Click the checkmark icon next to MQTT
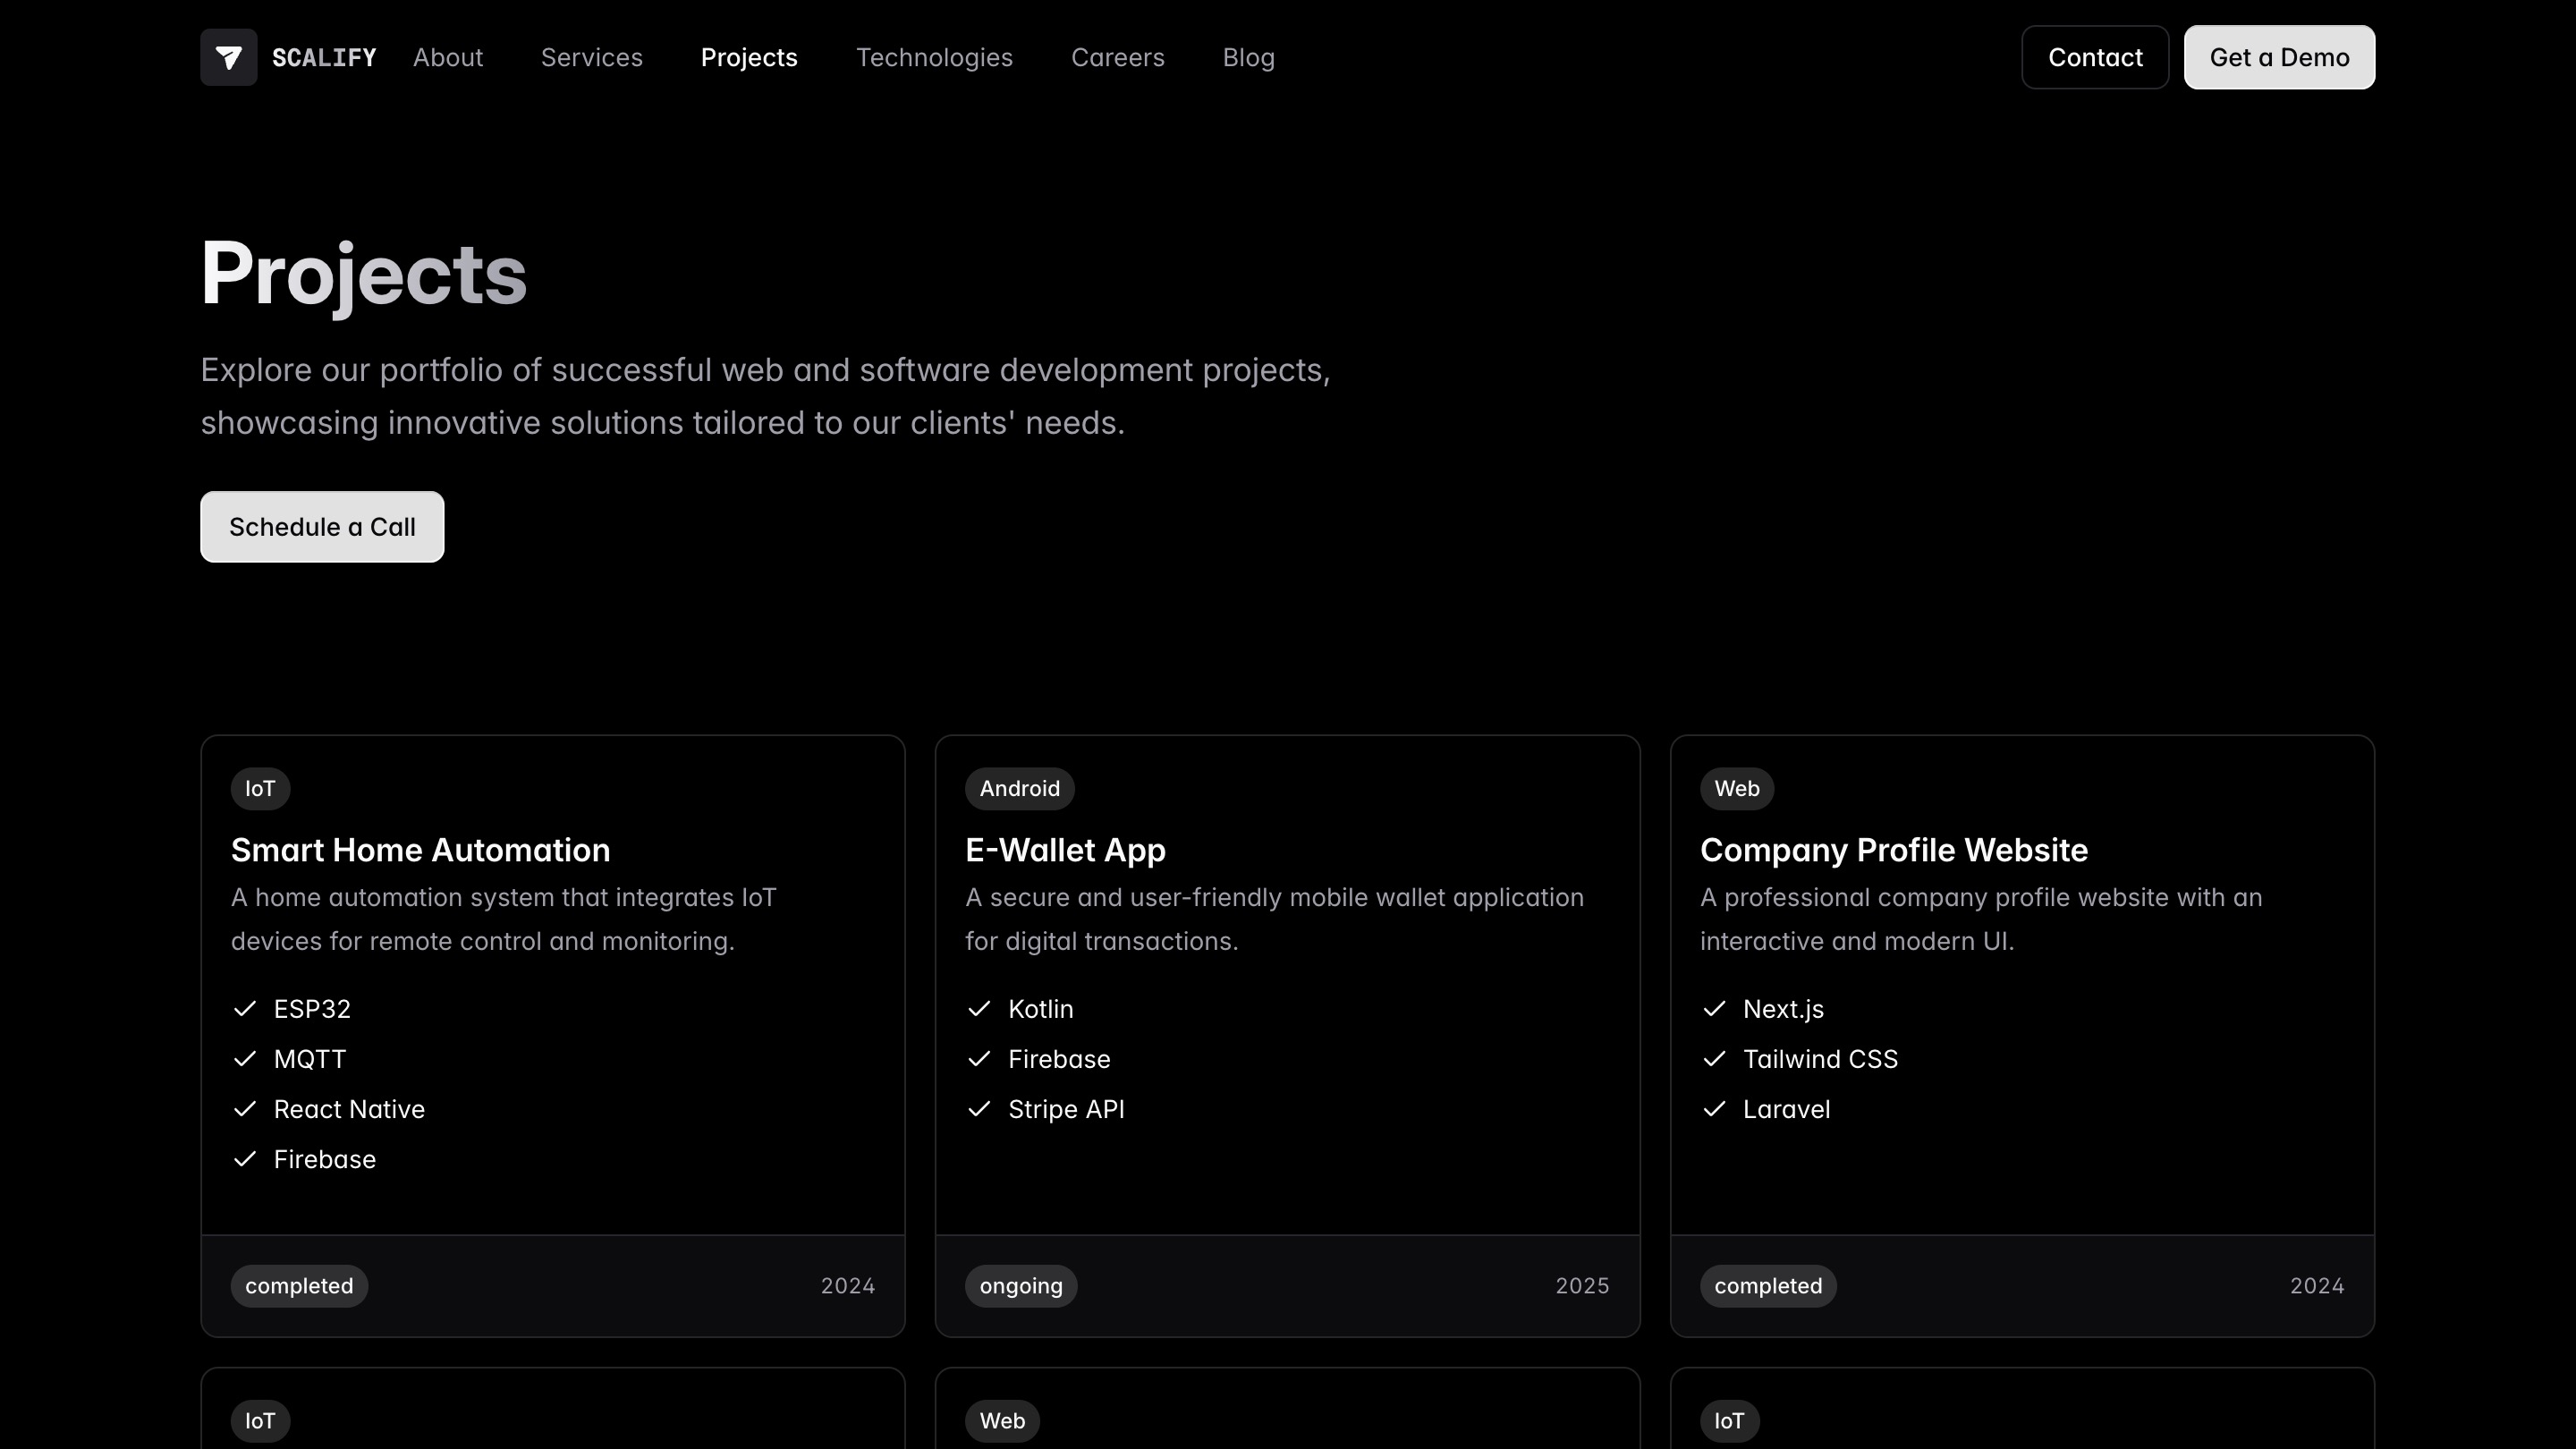The height and width of the screenshot is (1449, 2576). (245, 1058)
